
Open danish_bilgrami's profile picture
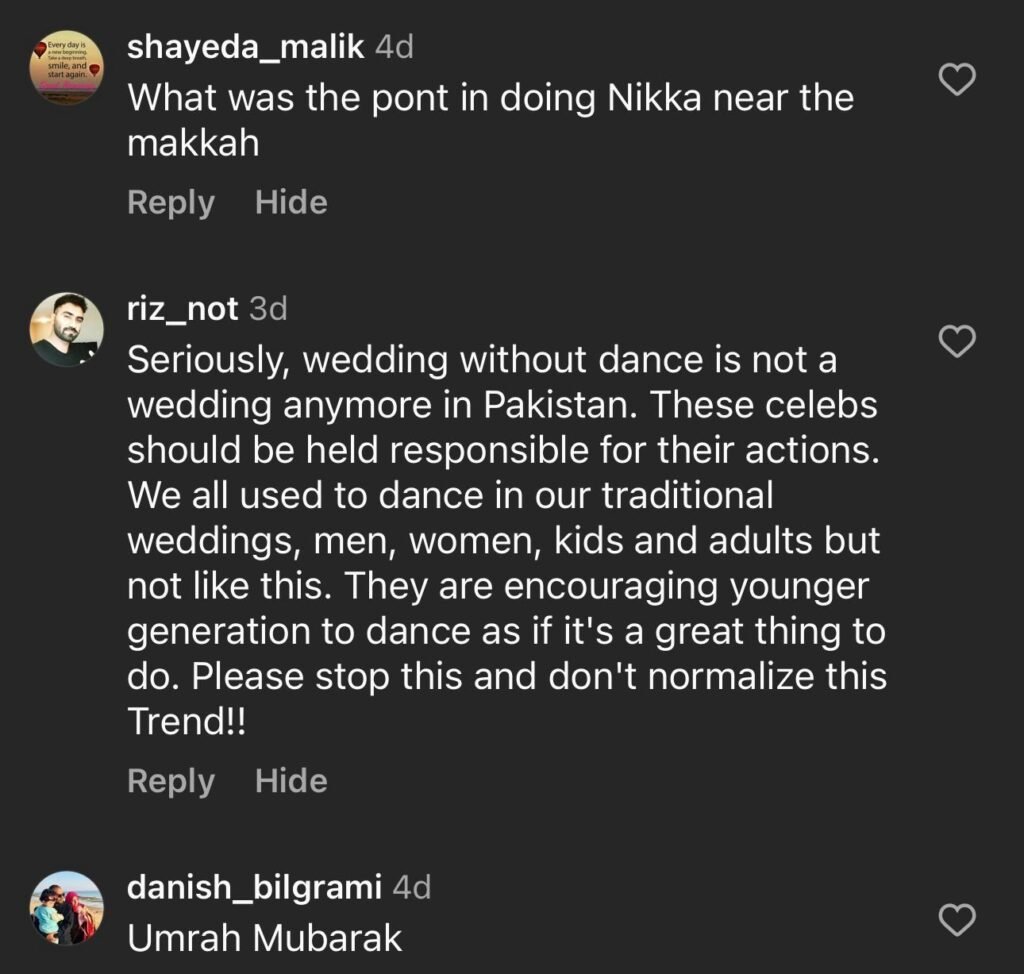[x=67, y=907]
